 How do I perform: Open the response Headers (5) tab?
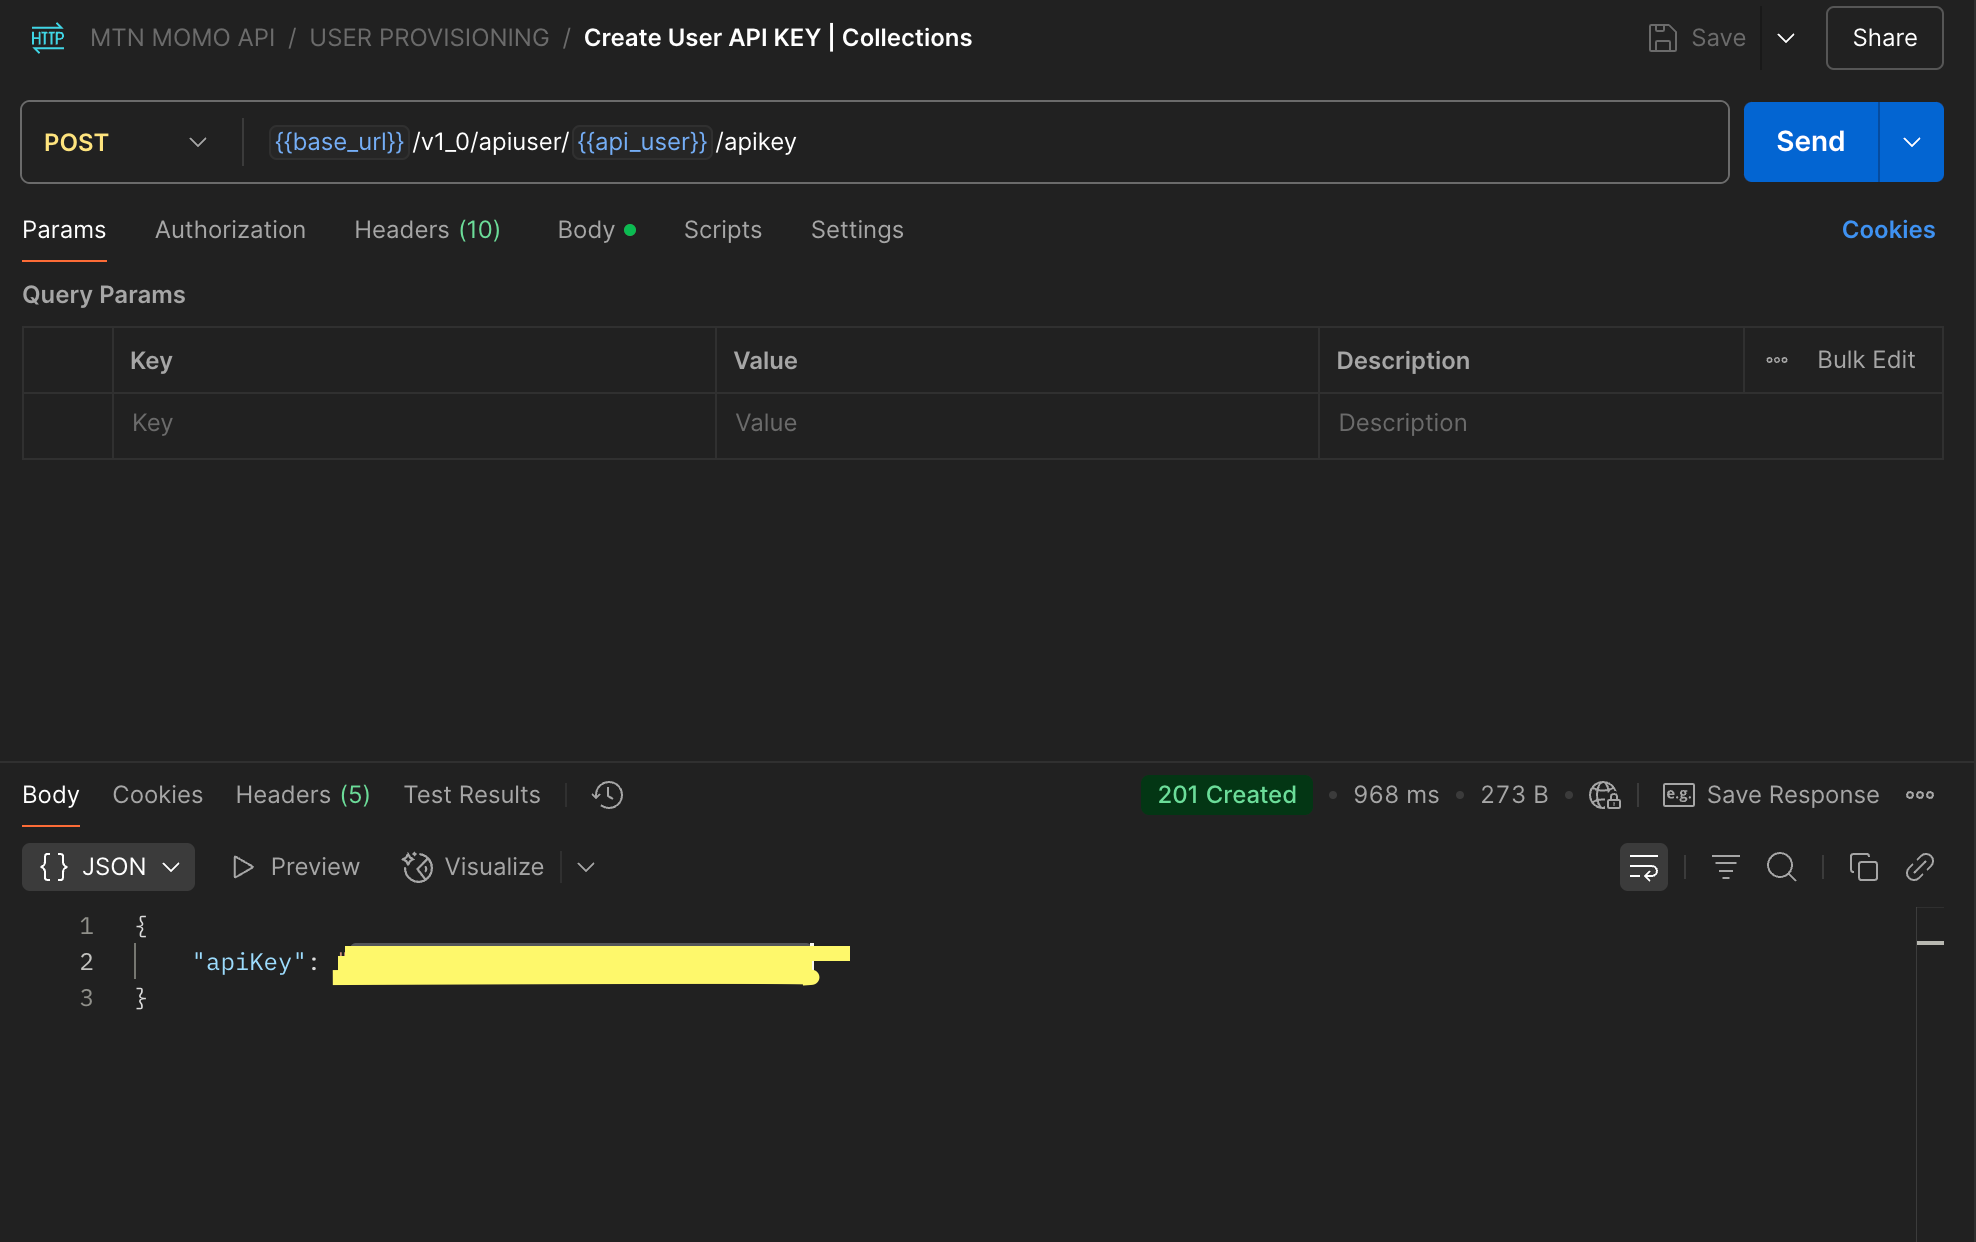(x=303, y=795)
